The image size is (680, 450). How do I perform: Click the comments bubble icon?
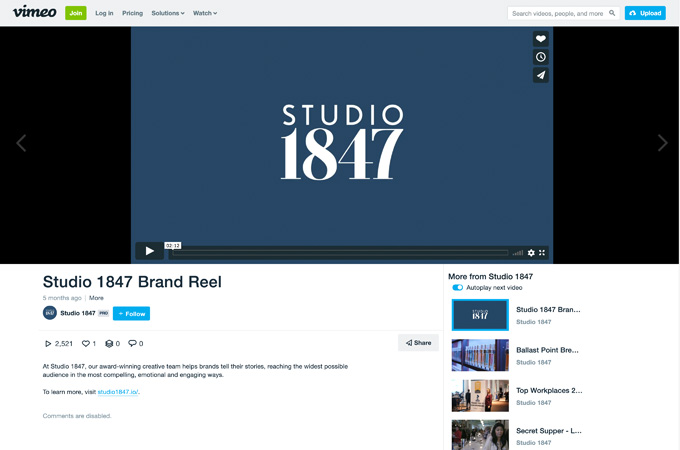[x=132, y=343]
